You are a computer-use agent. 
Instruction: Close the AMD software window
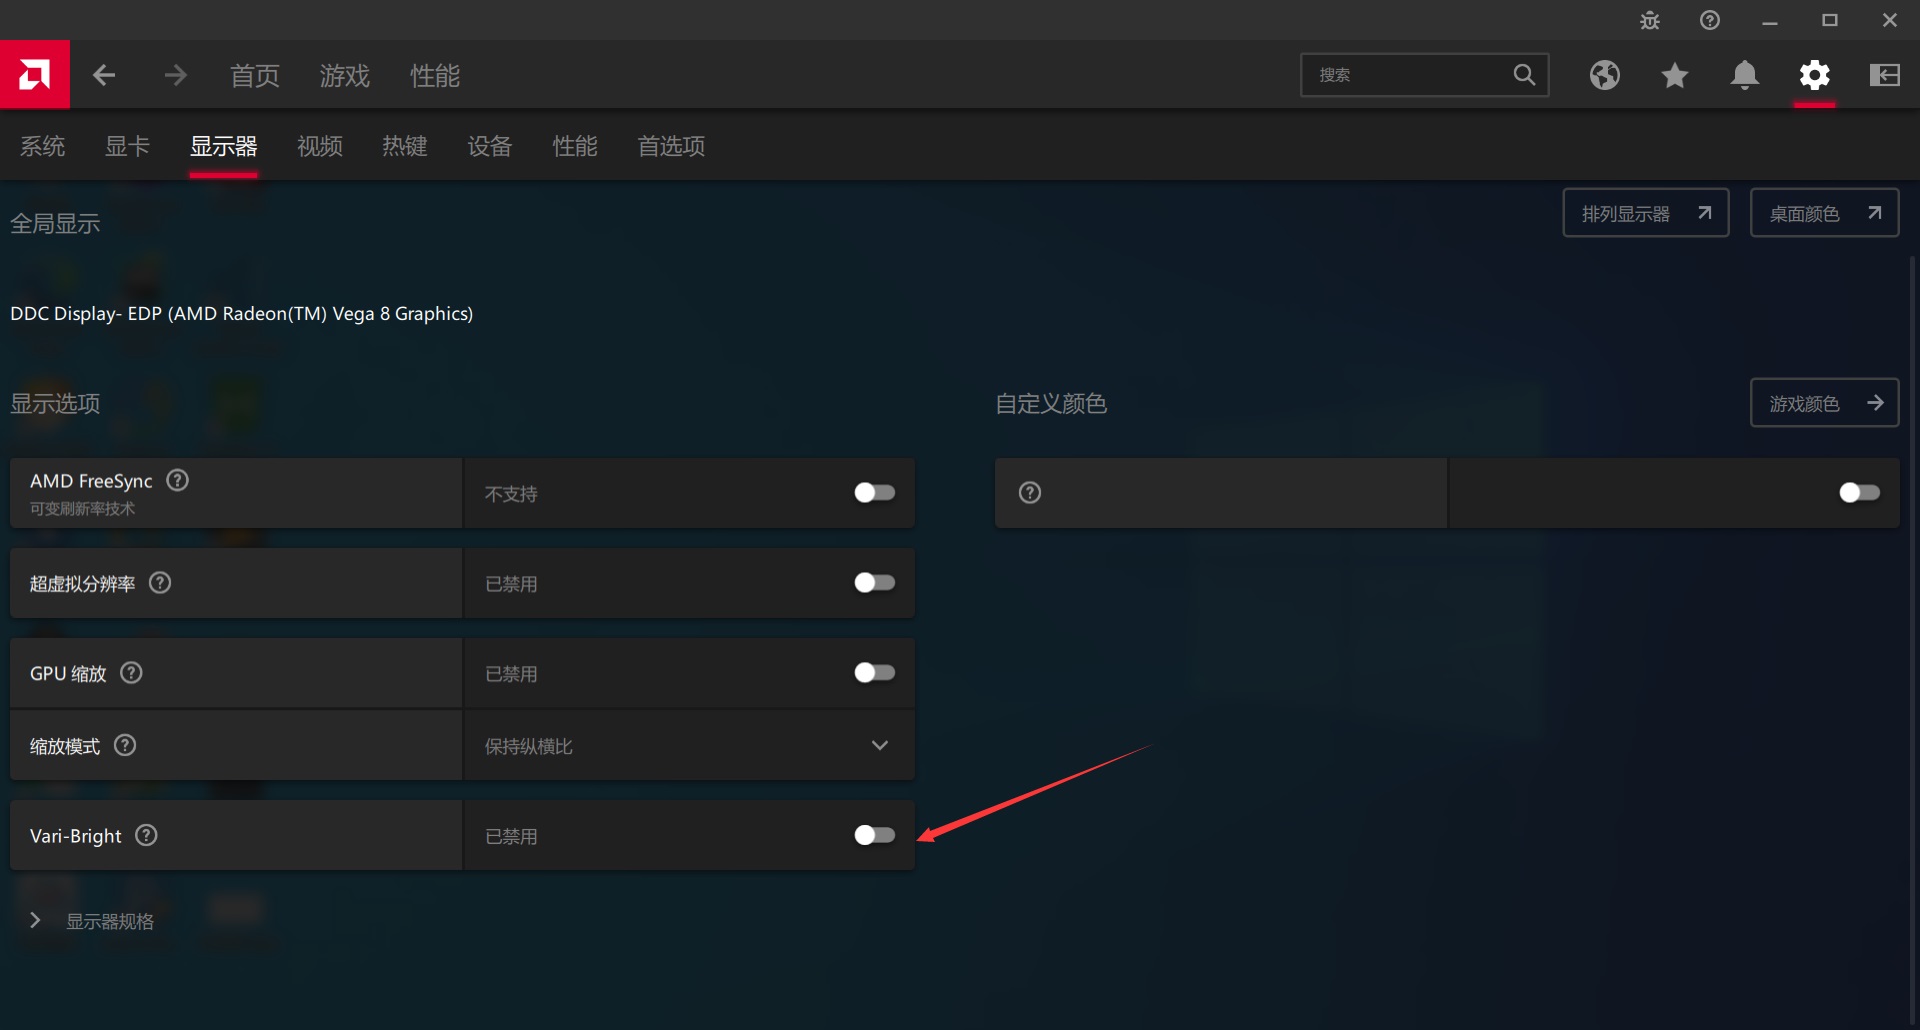[x=1890, y=20]
